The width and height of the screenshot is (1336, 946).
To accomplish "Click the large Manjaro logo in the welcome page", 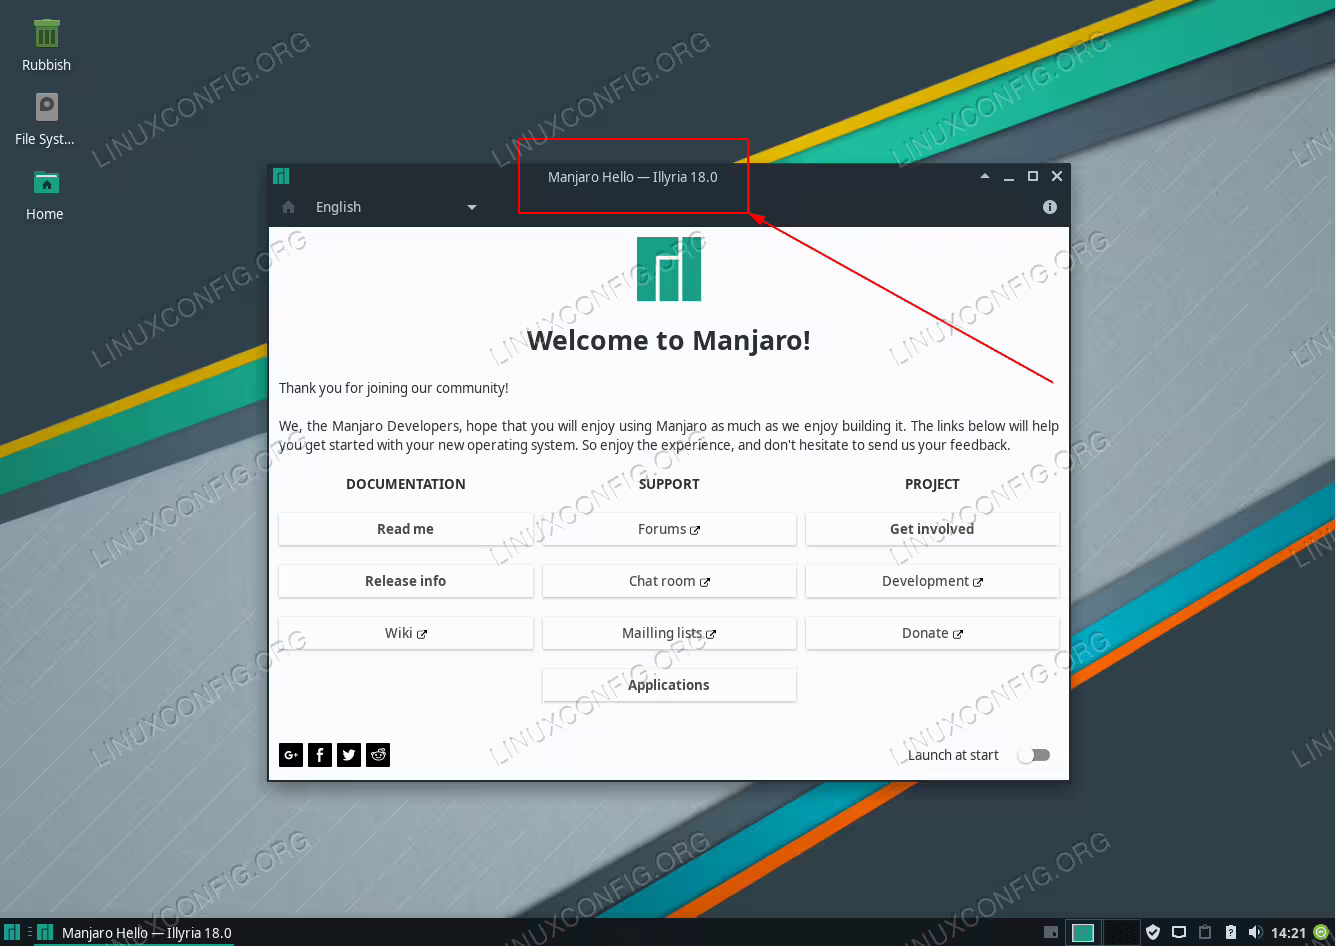I will (669, 269).
